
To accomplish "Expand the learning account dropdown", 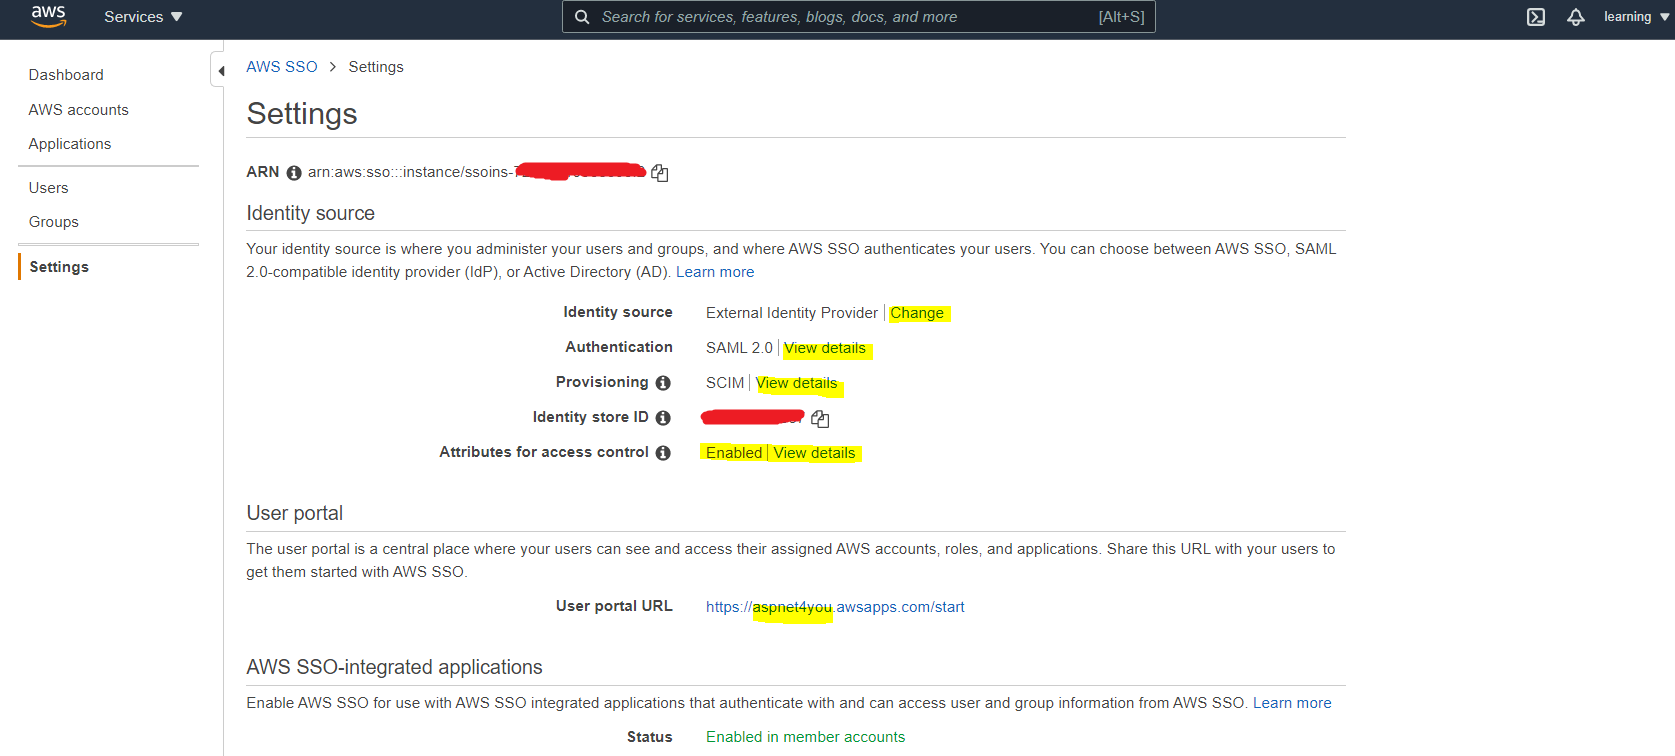I will [x=1637, y=17].
